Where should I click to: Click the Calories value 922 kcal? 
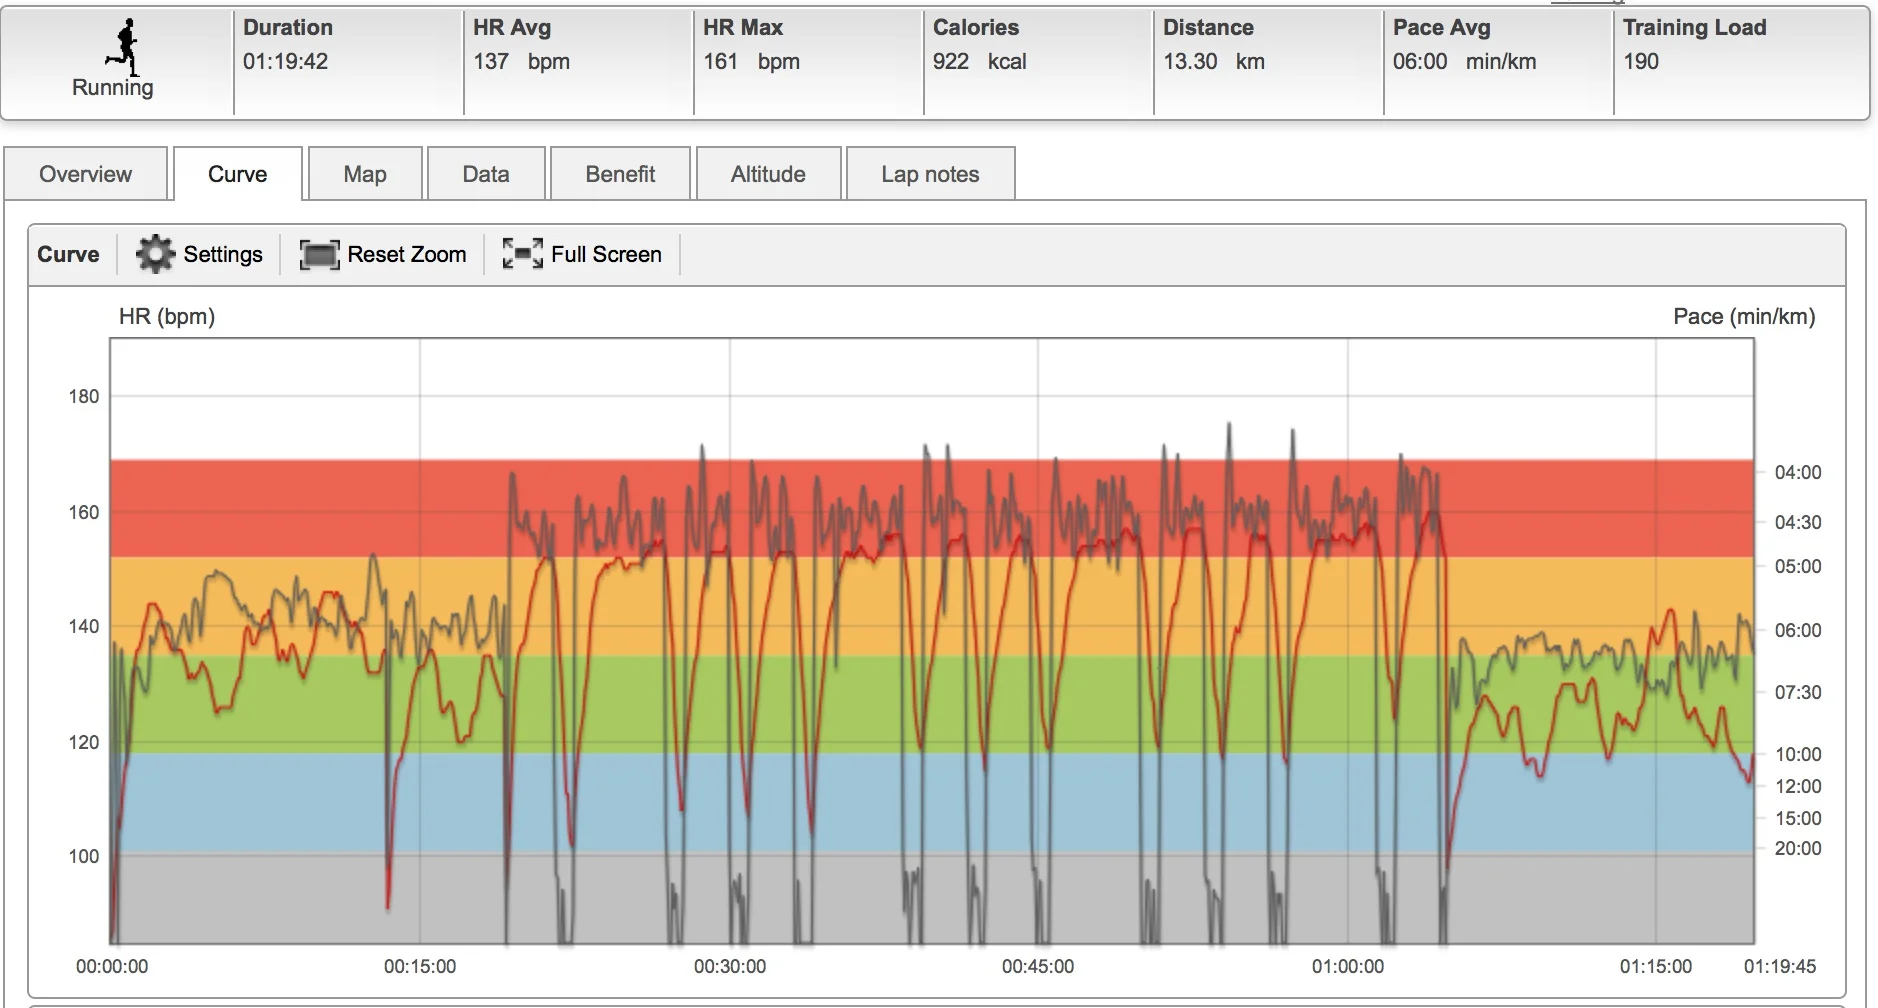point(980,61)
